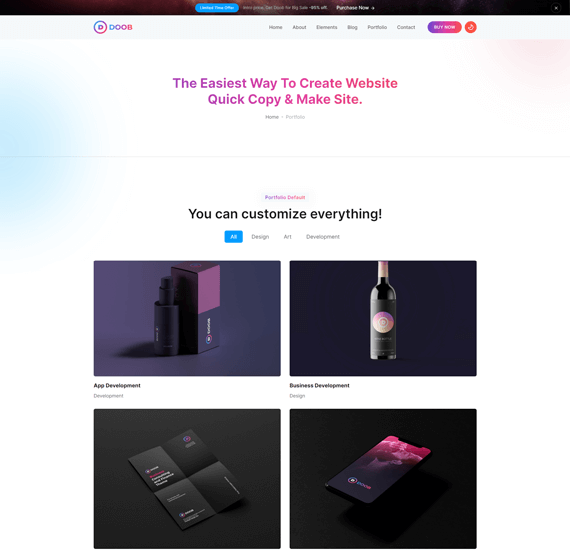
Task: Toggle the dark mode round icon
Action: 470,27
